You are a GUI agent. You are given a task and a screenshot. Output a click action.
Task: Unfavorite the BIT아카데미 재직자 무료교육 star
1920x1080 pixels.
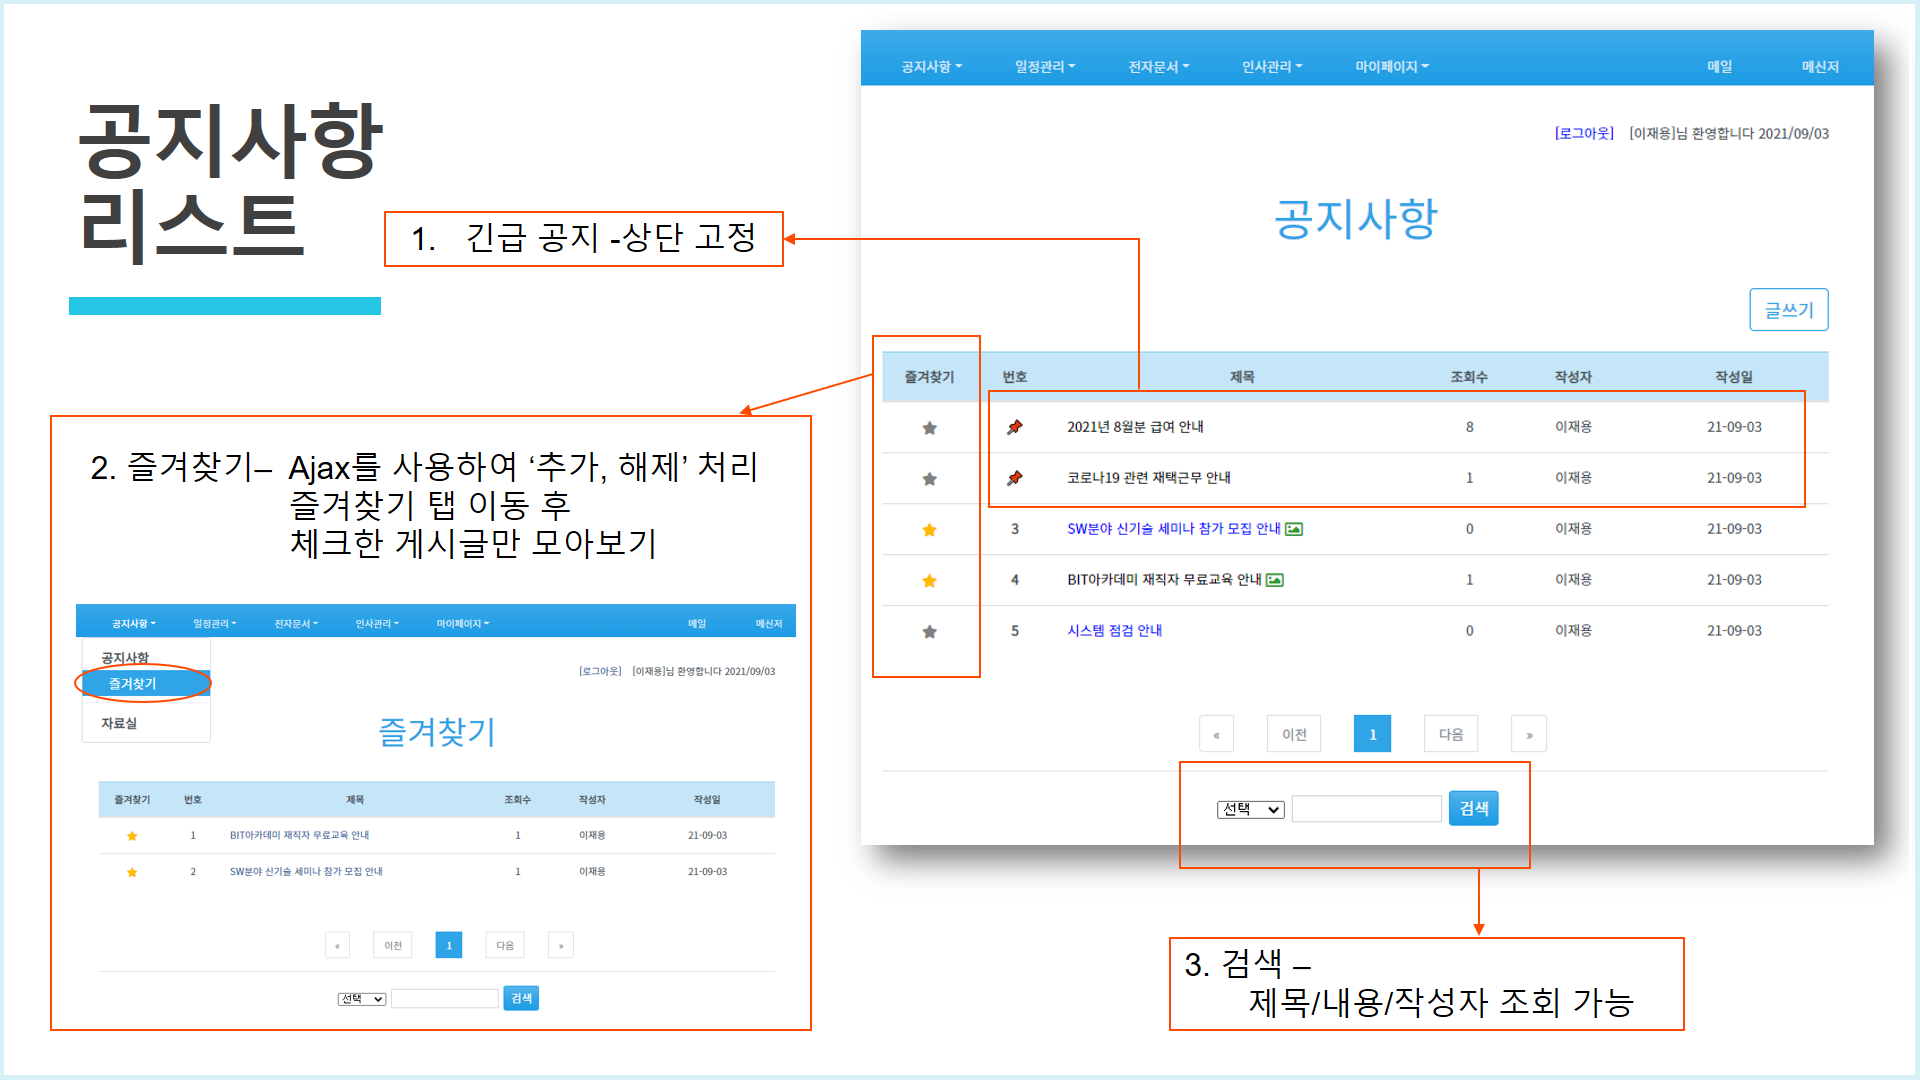click(929, 581)
